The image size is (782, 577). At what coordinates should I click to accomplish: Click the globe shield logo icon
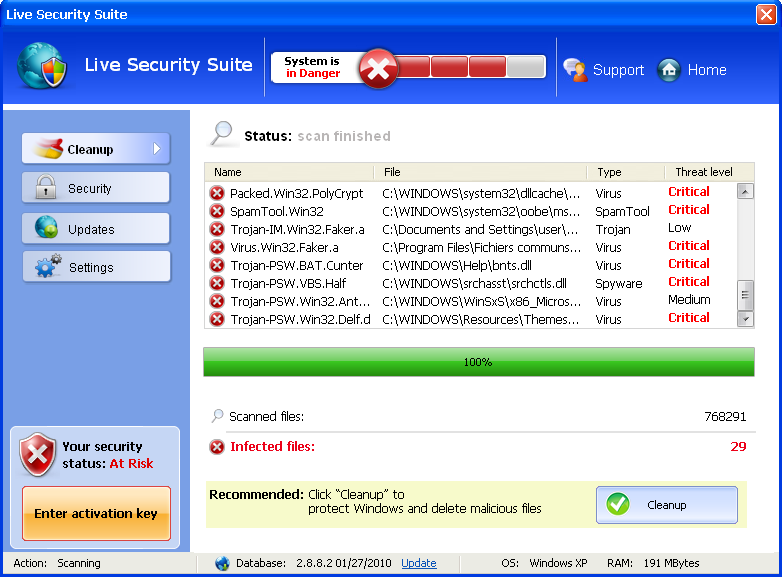41,66
